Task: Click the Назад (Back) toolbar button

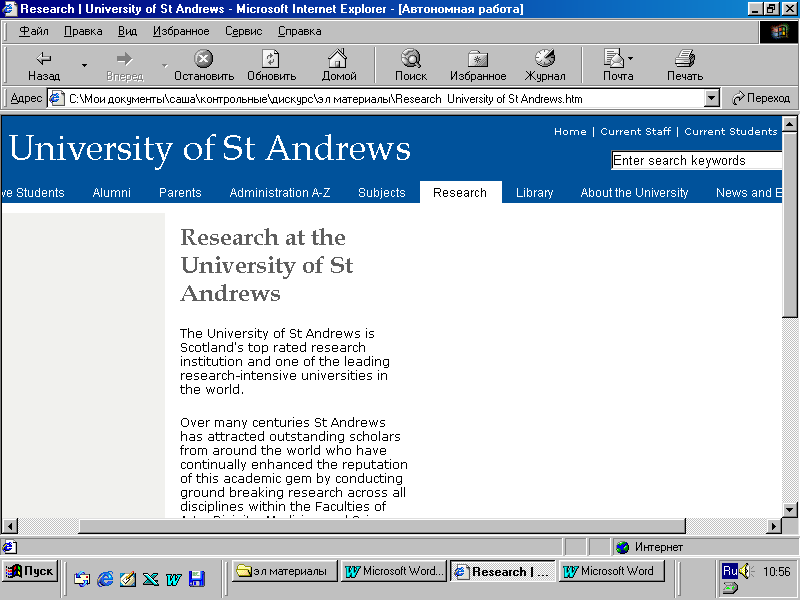Action: (x=43, y=66)
